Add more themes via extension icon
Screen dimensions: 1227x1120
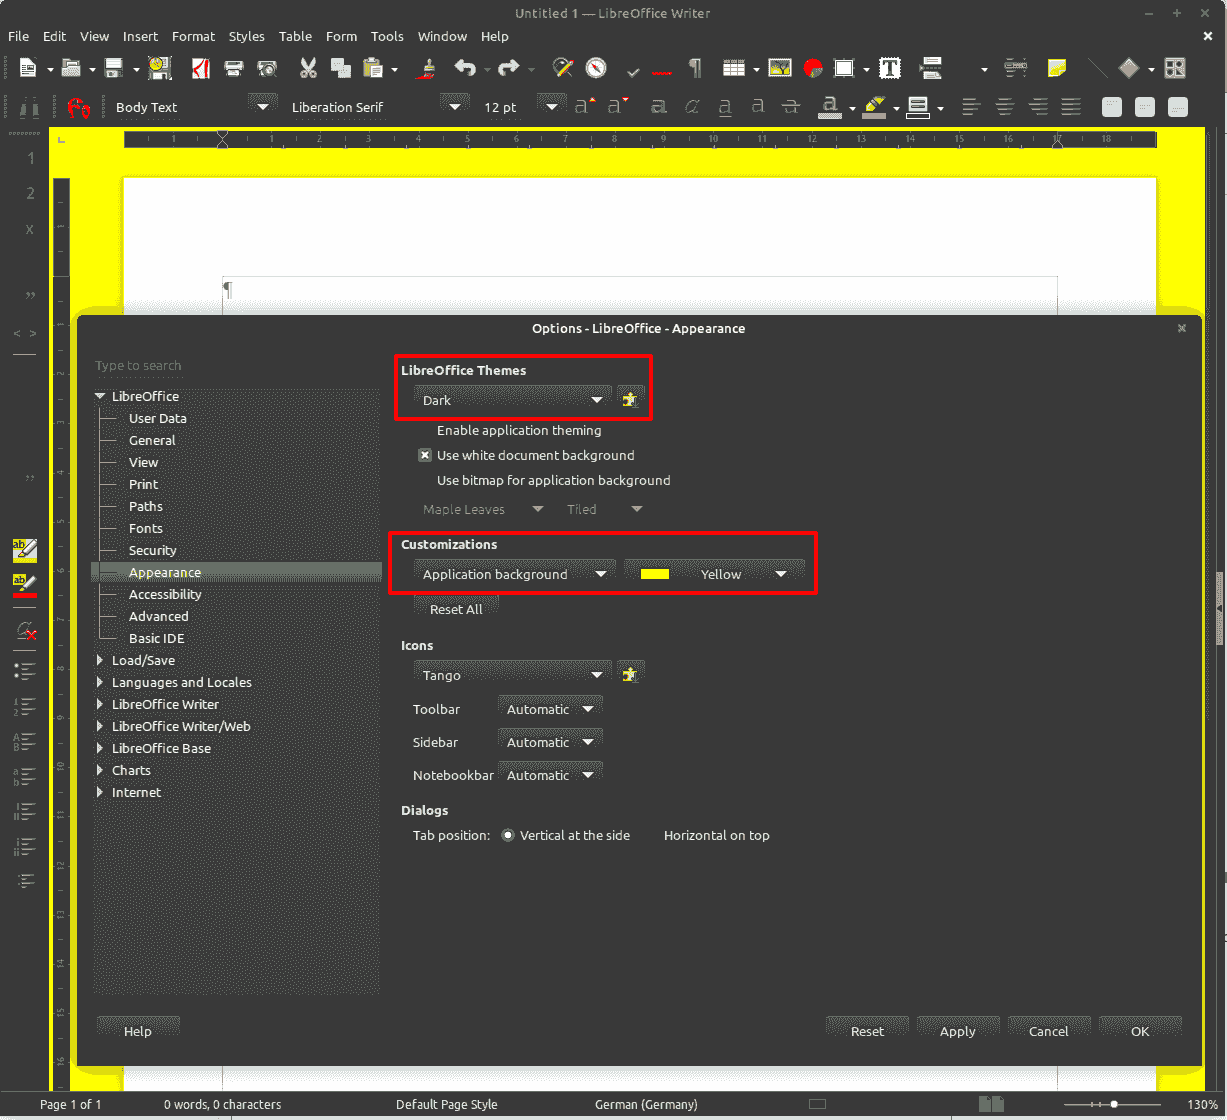630,400
